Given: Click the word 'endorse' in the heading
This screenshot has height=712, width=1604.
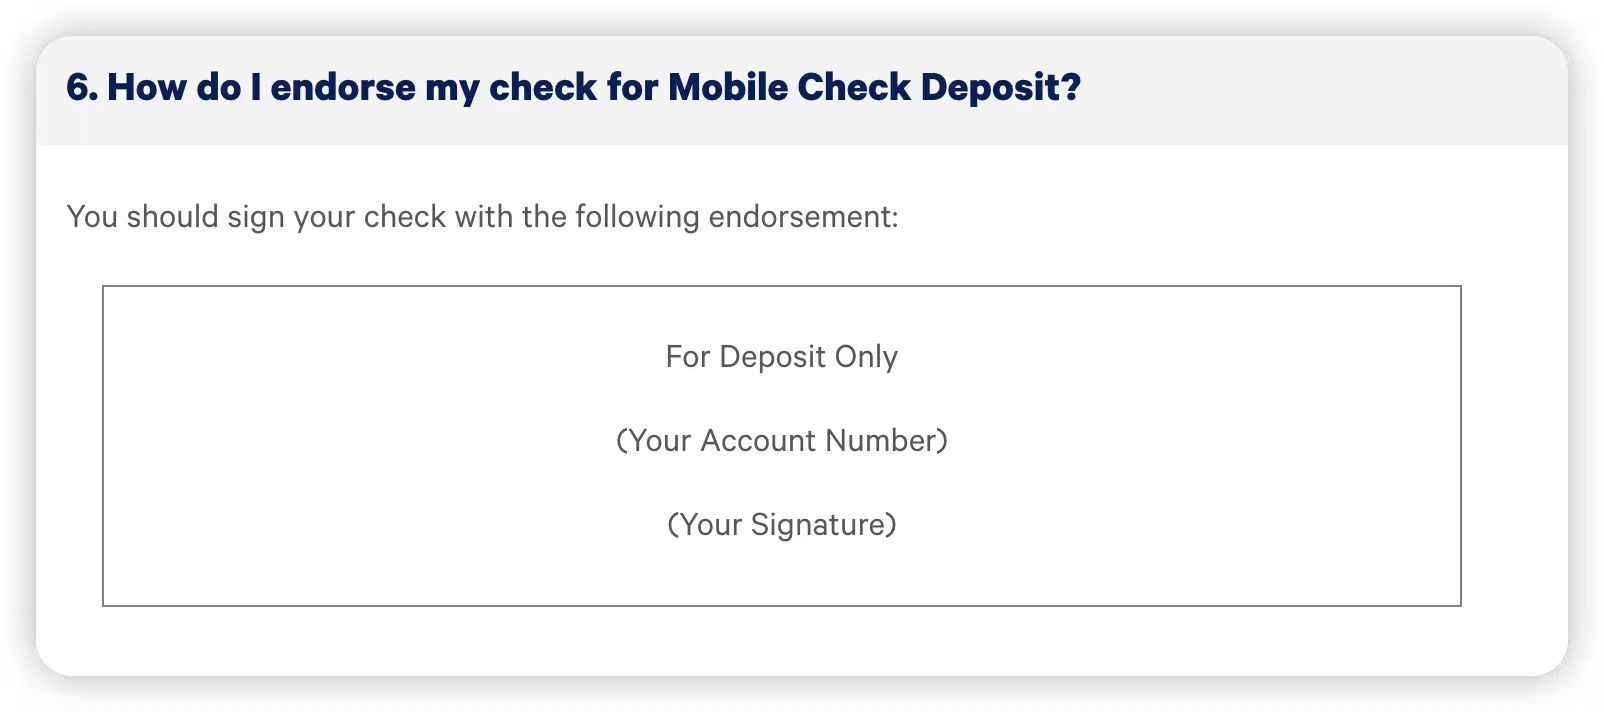Looking at the screenshot, I should [343, 88].
